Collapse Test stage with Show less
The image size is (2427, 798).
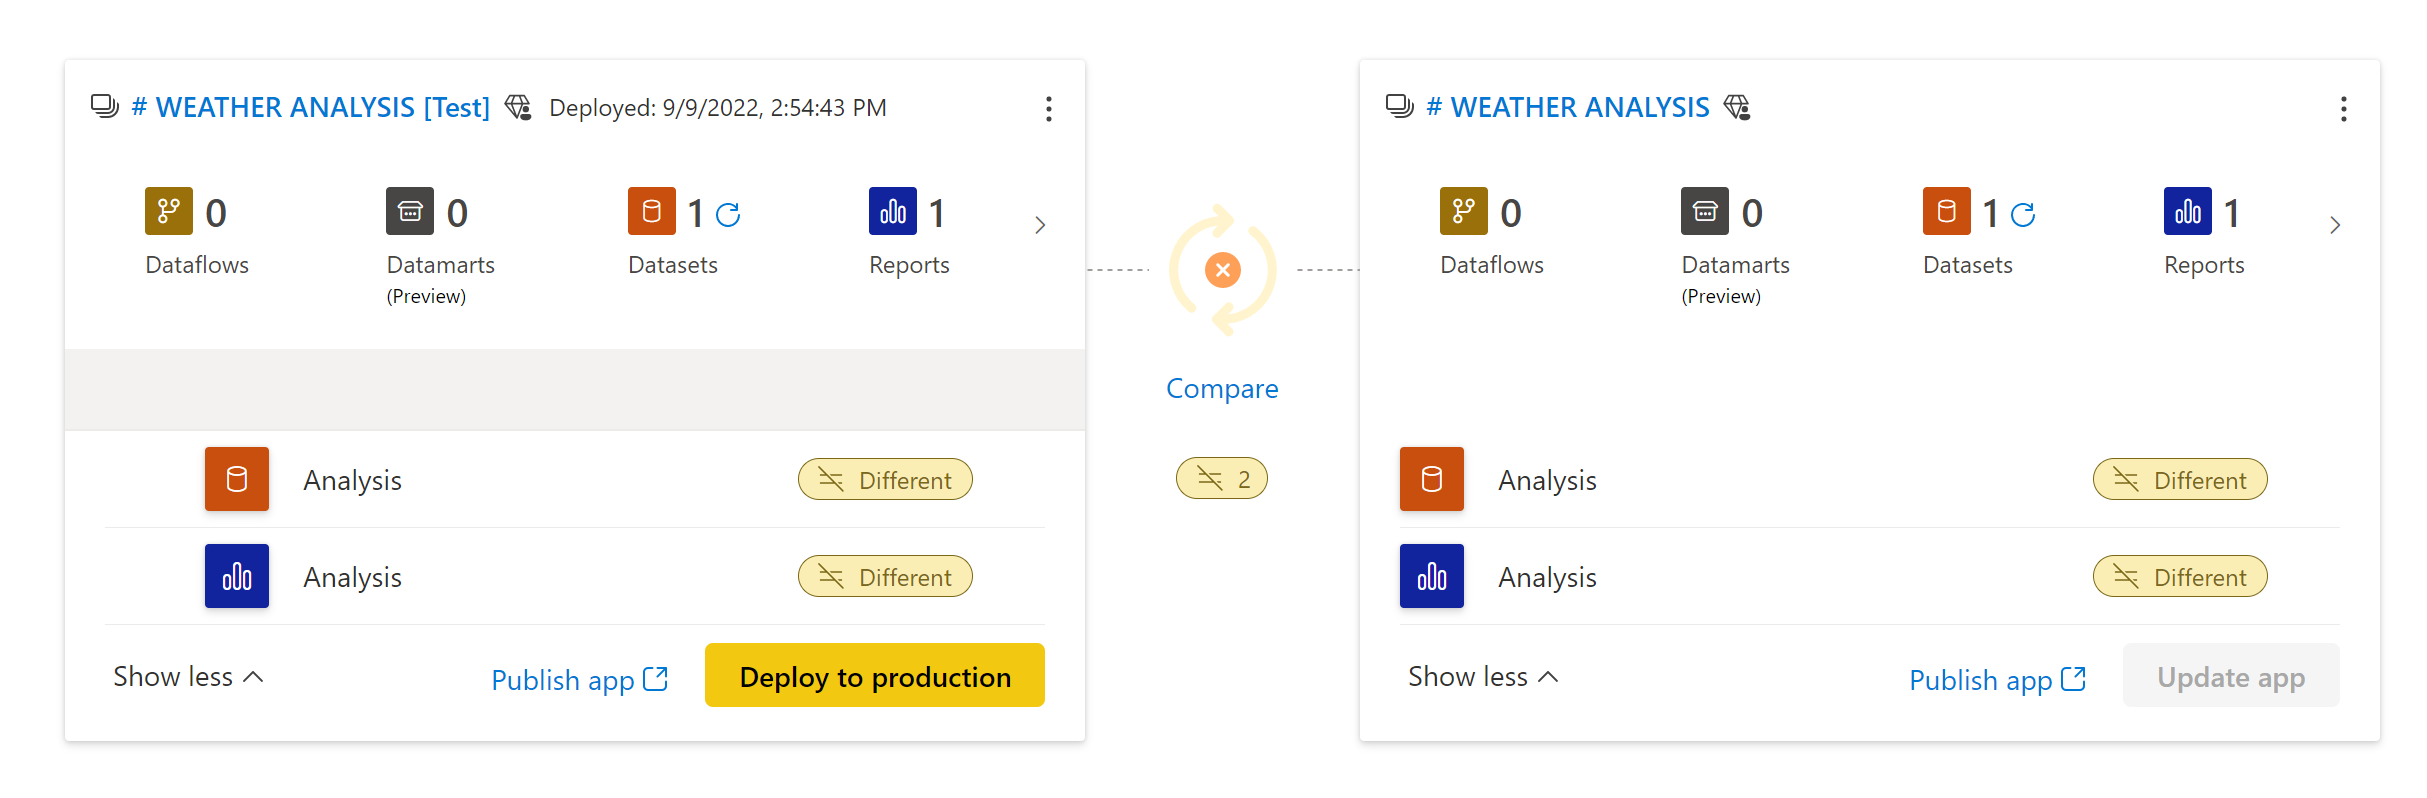coord(187,677)
